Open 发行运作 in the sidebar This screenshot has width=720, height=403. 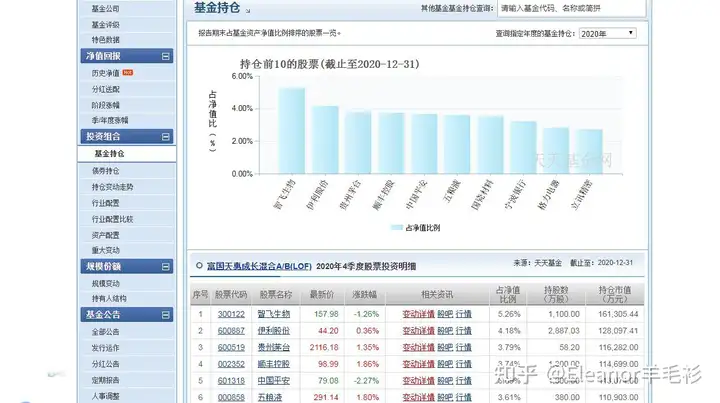pos(105,348)
